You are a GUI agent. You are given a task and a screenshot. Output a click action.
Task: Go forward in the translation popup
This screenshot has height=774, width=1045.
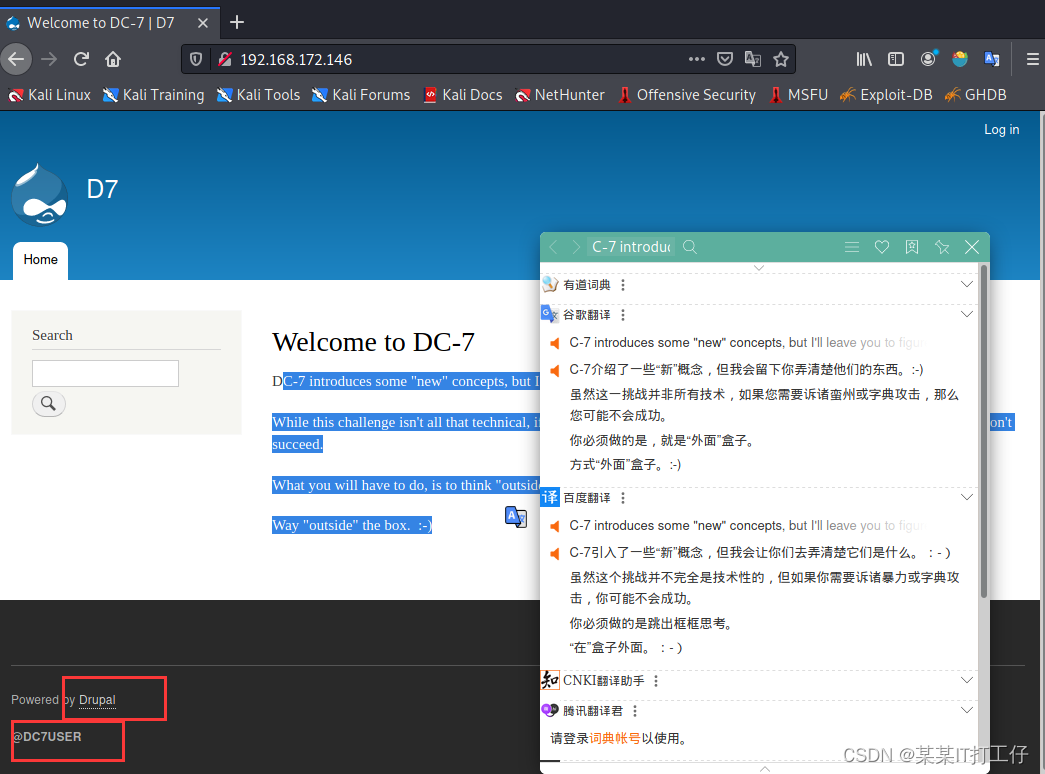(x=576, y=247)
